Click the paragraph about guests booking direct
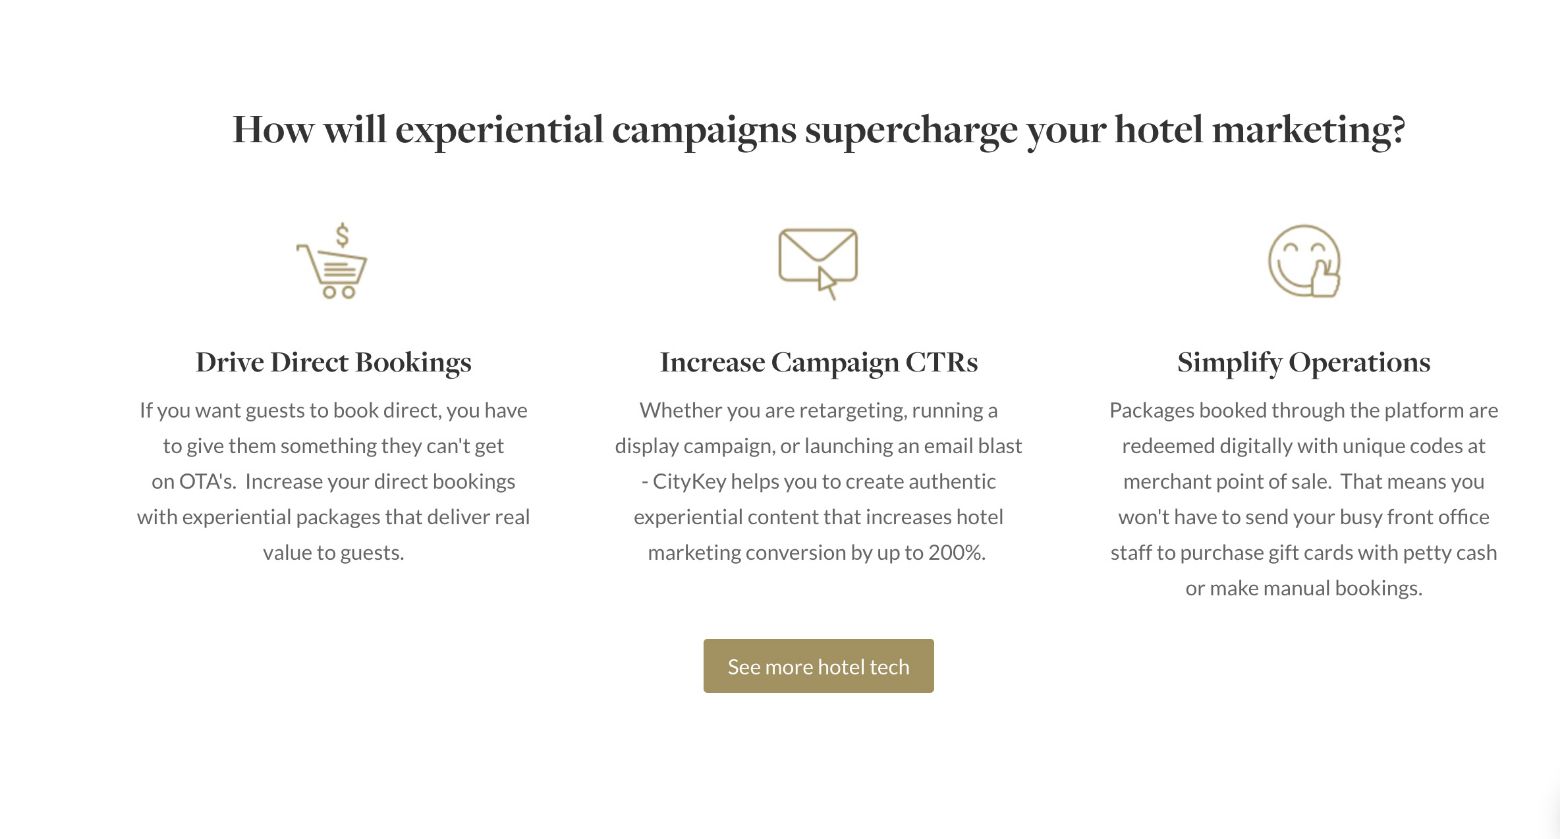The width and height of the screenshot is (1560, 839). coord(333,481)
